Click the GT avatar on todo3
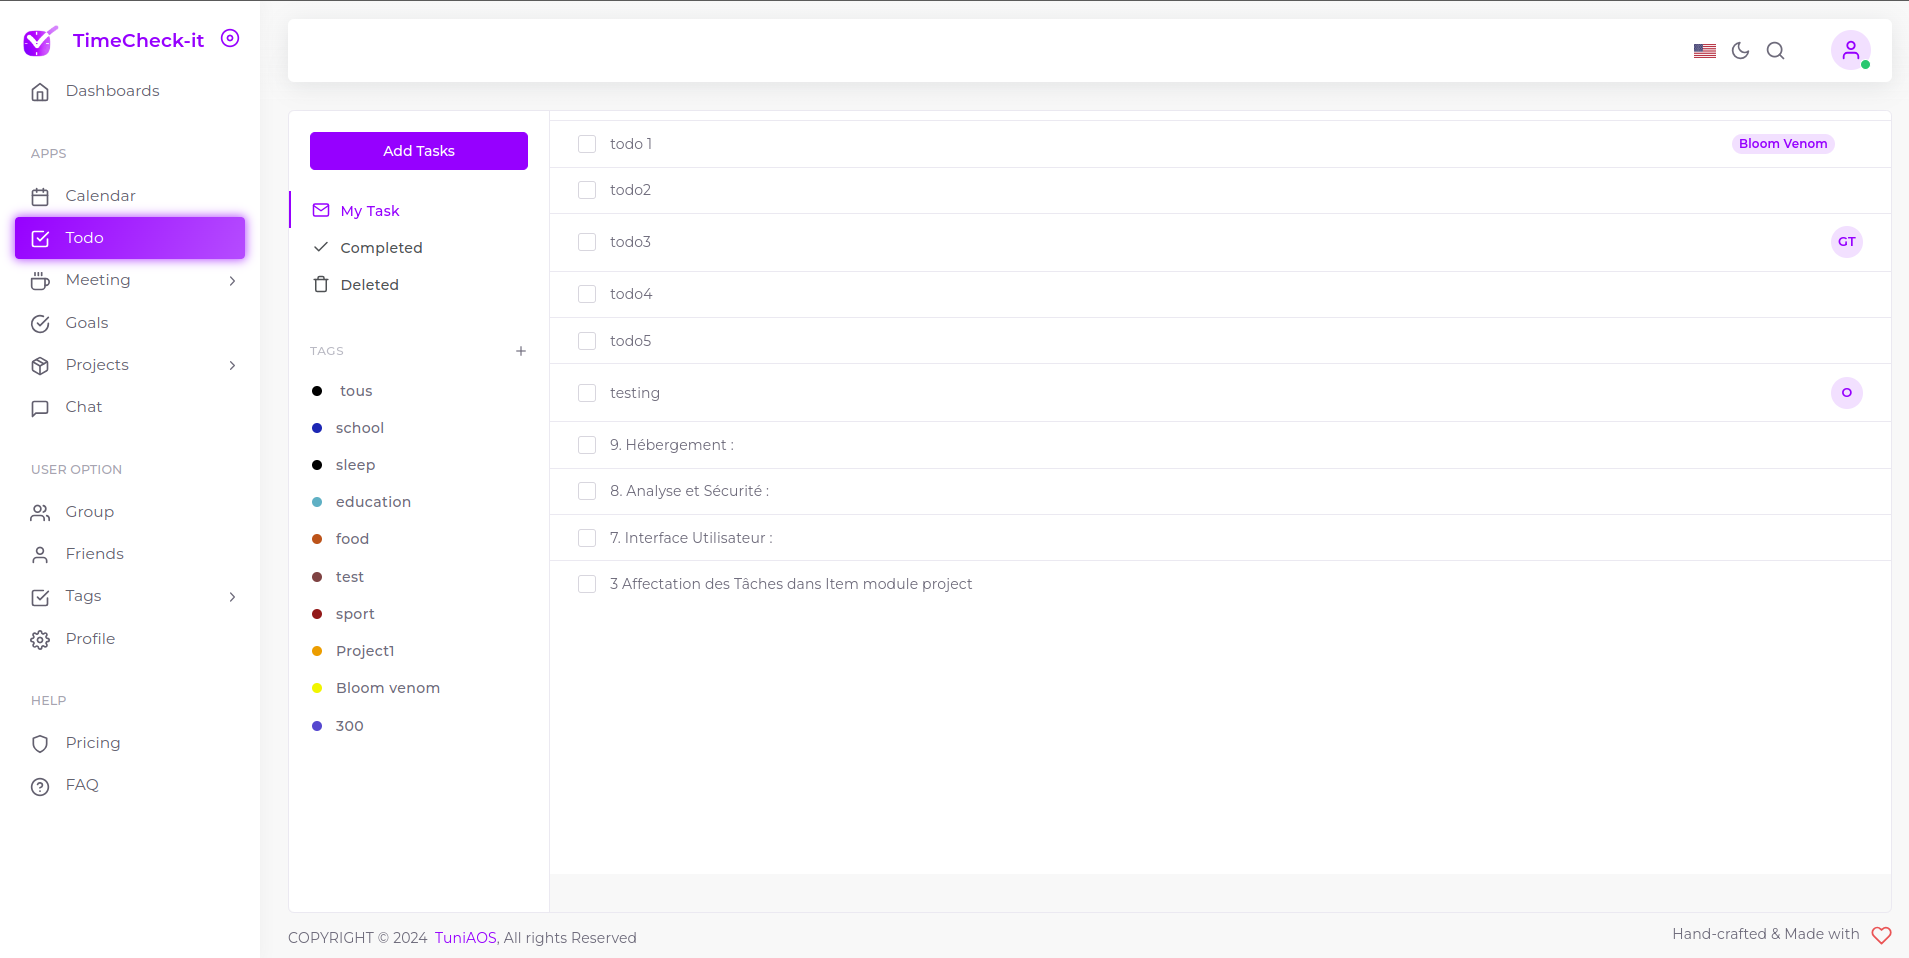Screen dimensions: 1909x958 (1845, 242)
